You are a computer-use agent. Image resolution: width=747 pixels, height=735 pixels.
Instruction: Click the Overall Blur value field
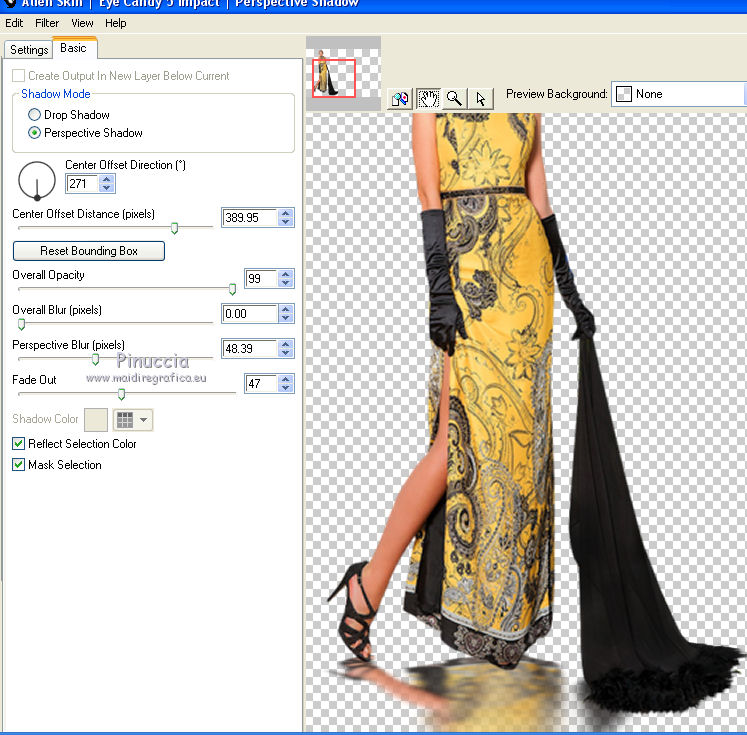[250, 314]
